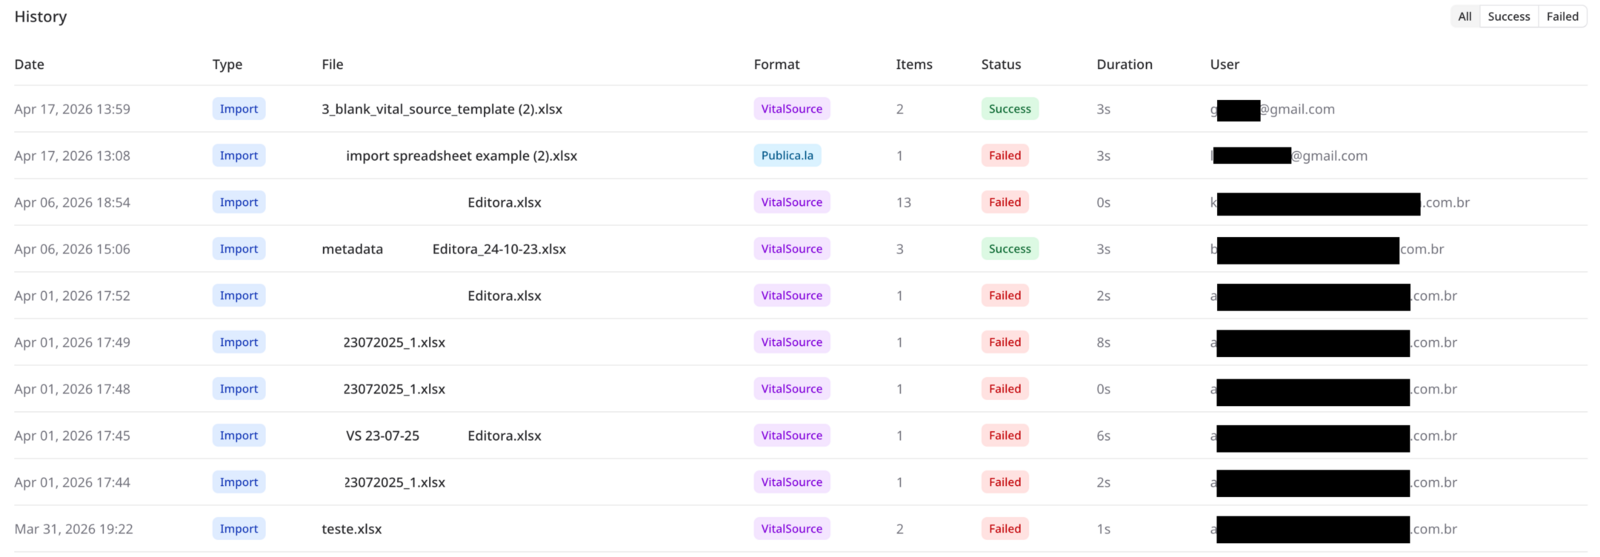Screen dimensions: 1600x557
Task: Click Failed badge on Apr 17 13:08 row
Action: pos(1005,156)
